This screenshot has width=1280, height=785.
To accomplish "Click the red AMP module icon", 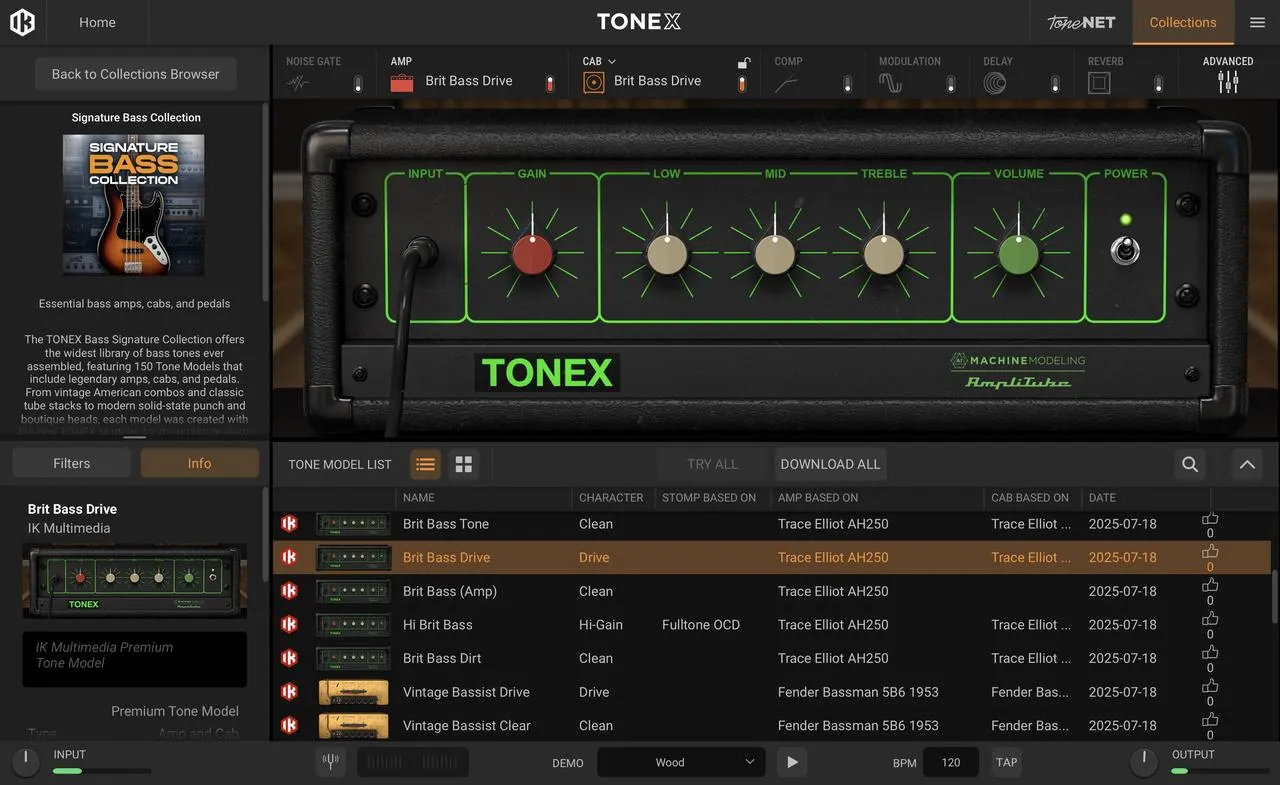I will click(x=402, y=83).
